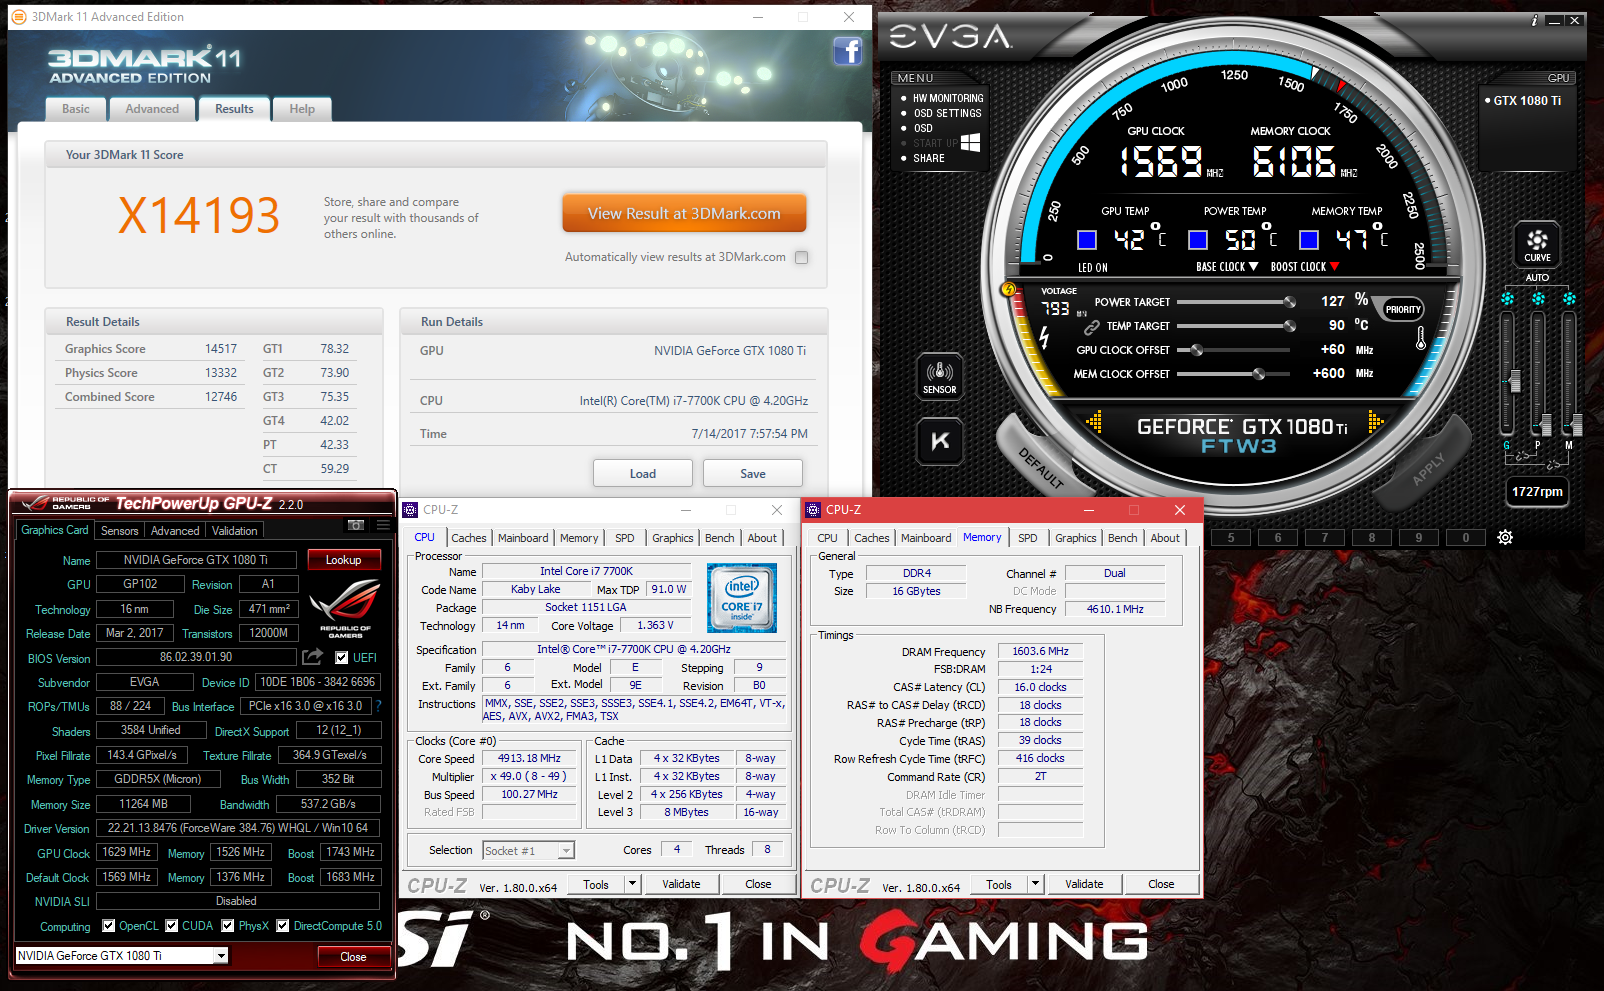Select HW MONITORING in EVGA menu
This screenshot has width=1604, height=991.
[948, 98]
